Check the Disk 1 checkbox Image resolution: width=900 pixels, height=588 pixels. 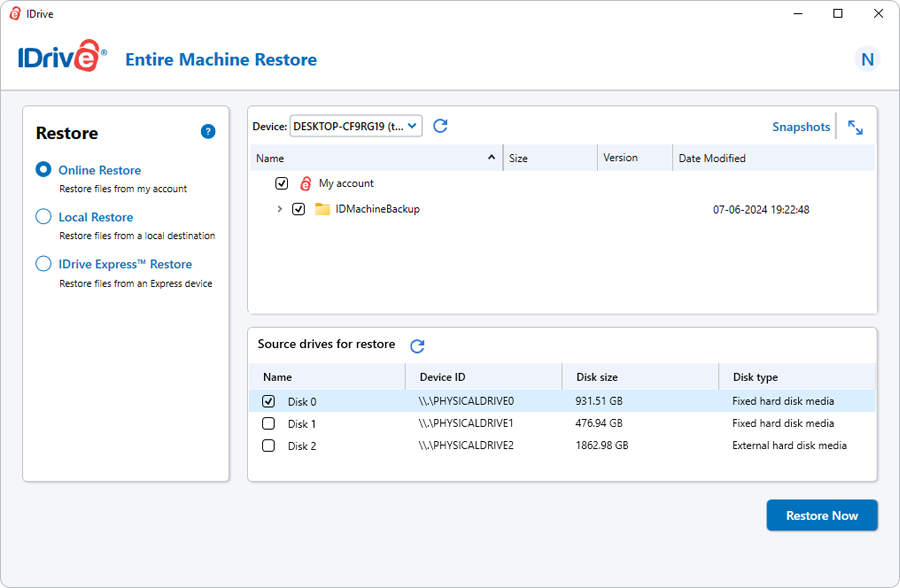click(268, 424)
